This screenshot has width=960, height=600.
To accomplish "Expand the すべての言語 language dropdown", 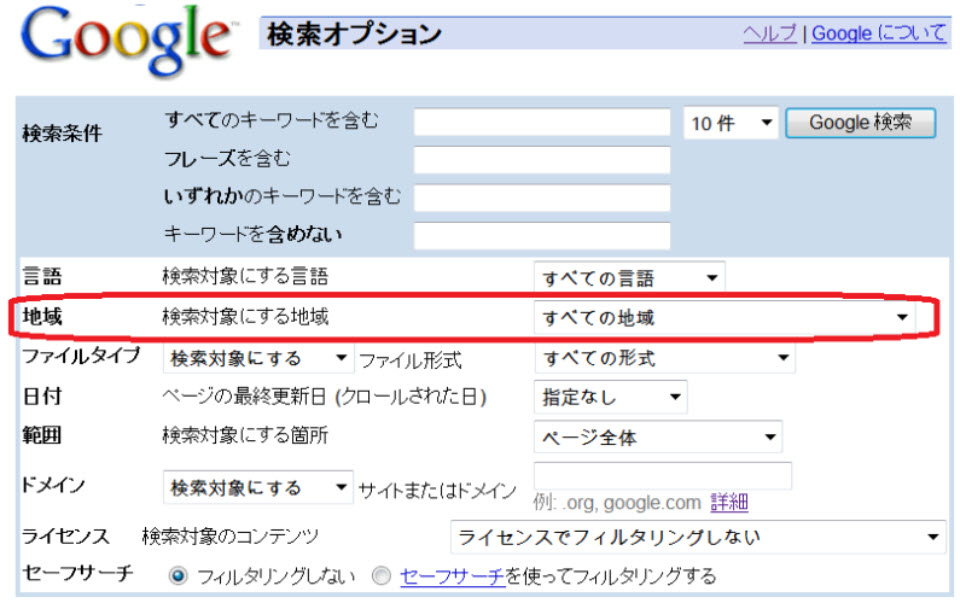I will click(629, 278).
